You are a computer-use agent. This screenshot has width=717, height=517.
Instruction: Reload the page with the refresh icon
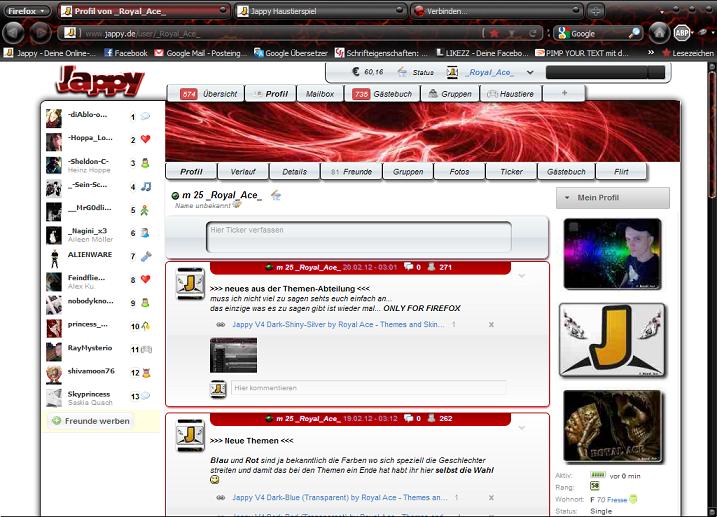(x=533, y=33)
